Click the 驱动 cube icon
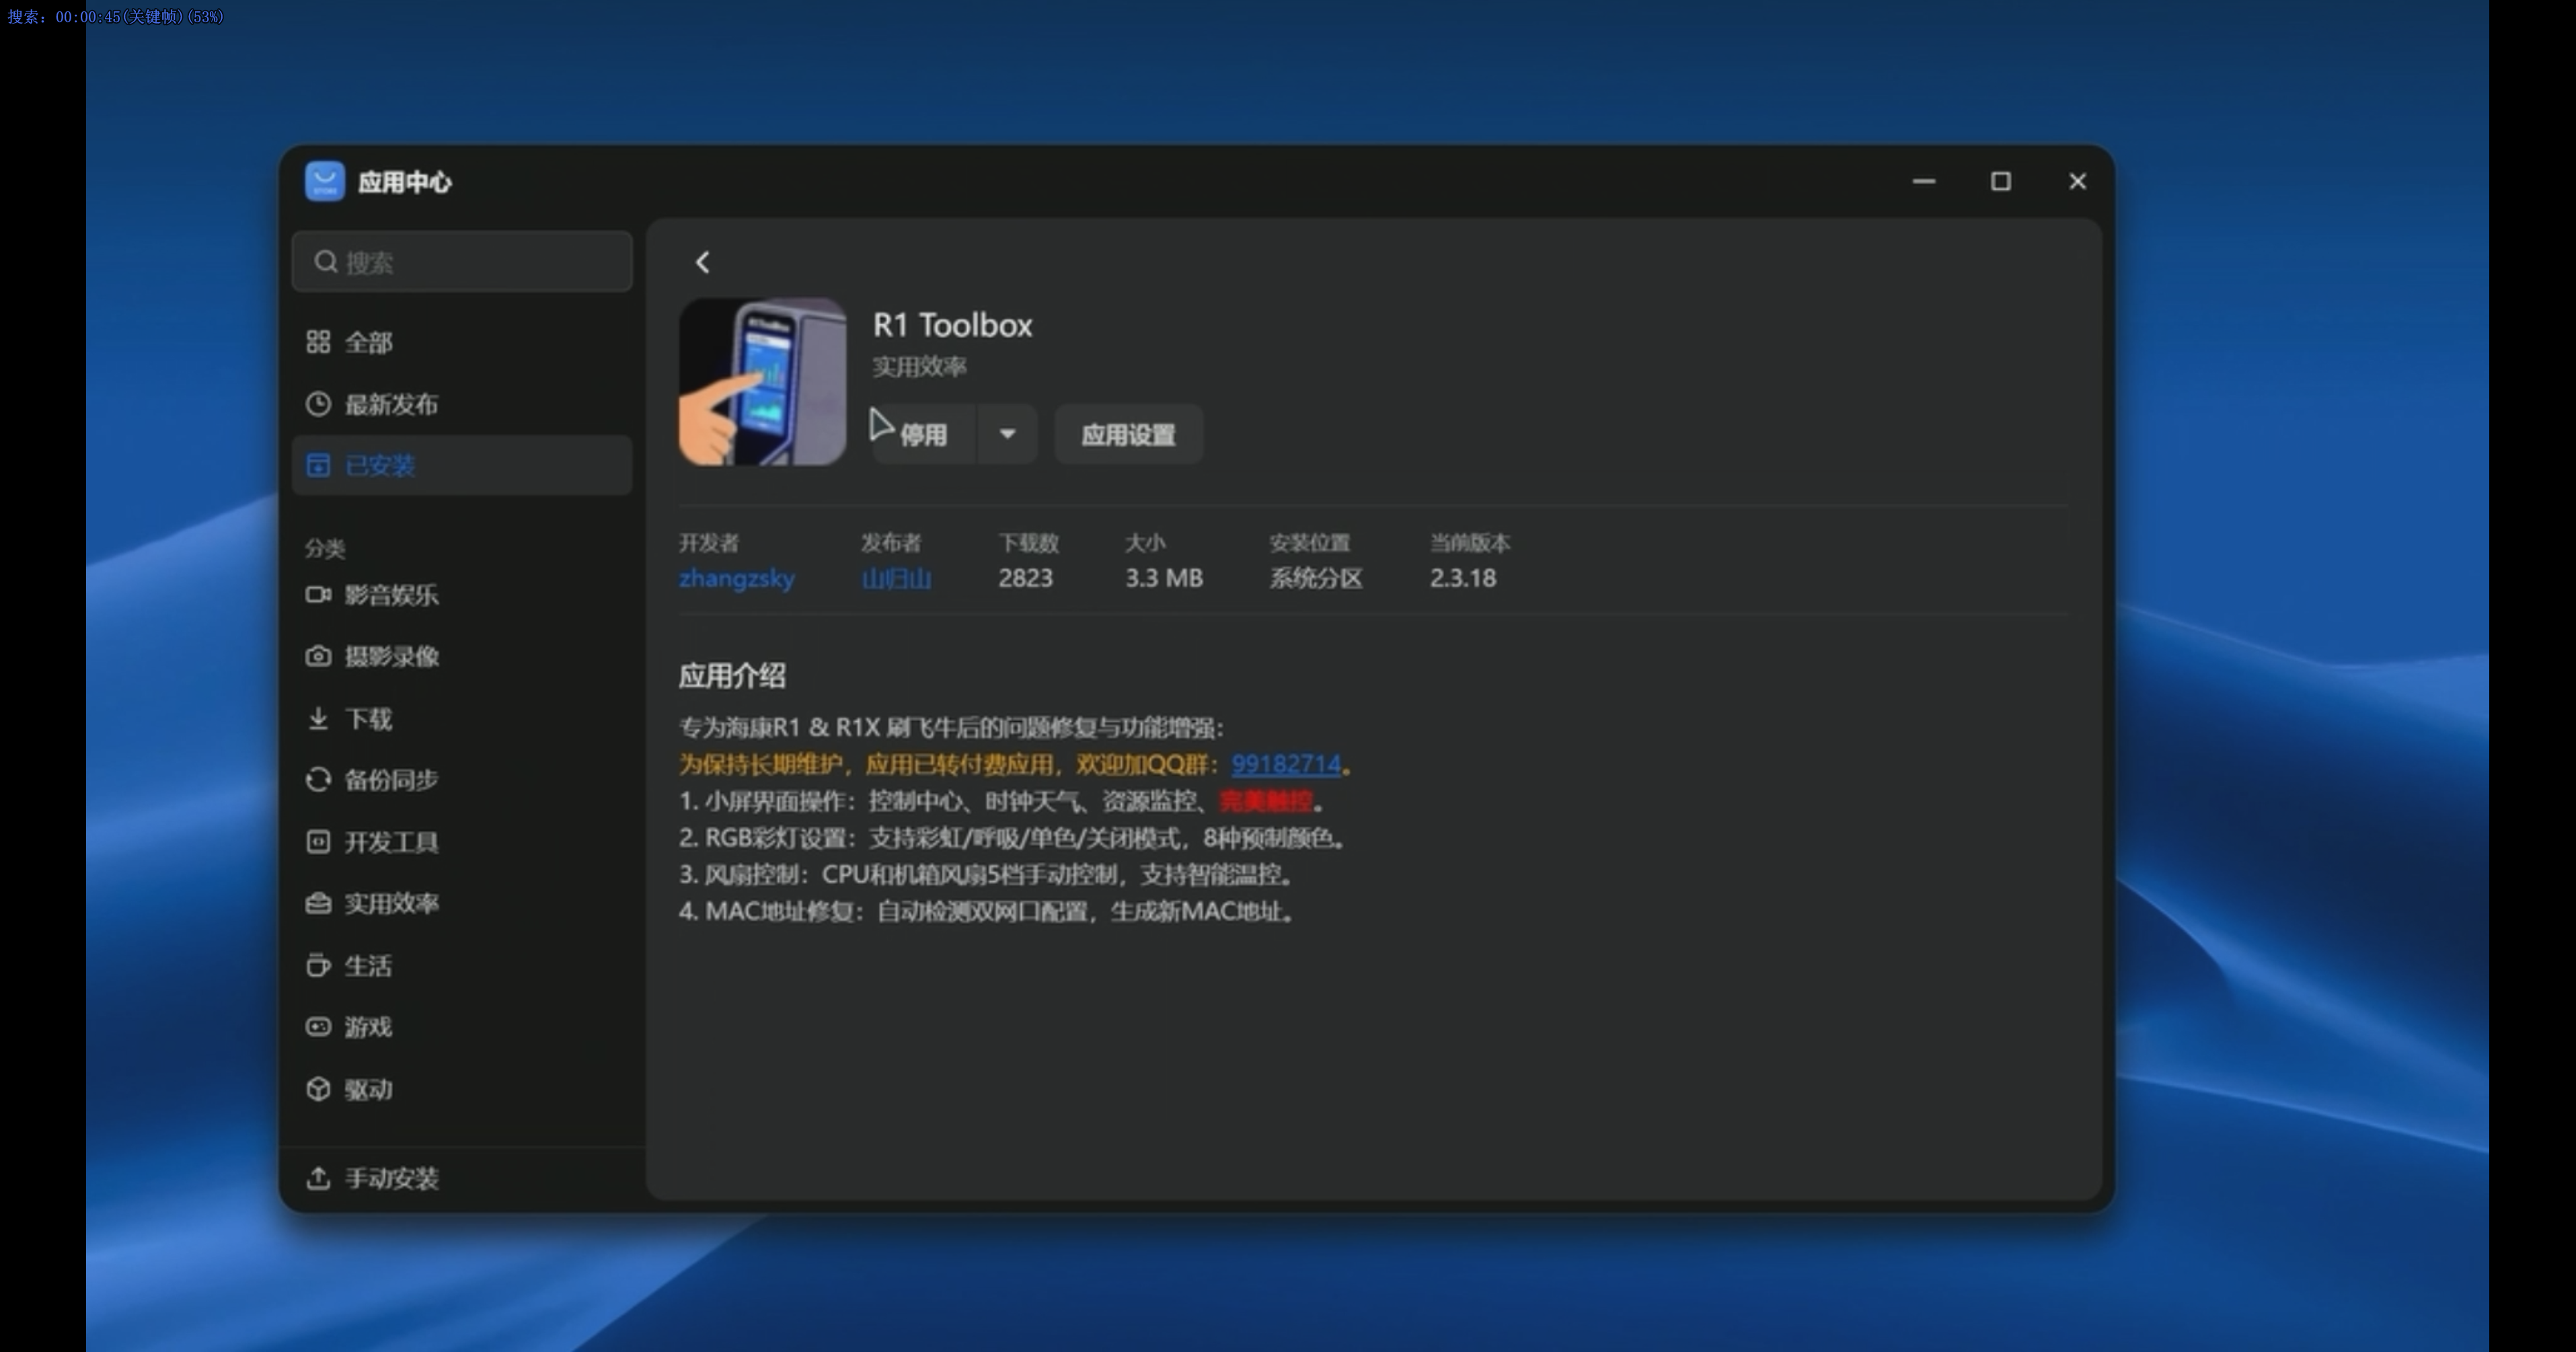2576x1352 pixels. tap(318, 1089)
